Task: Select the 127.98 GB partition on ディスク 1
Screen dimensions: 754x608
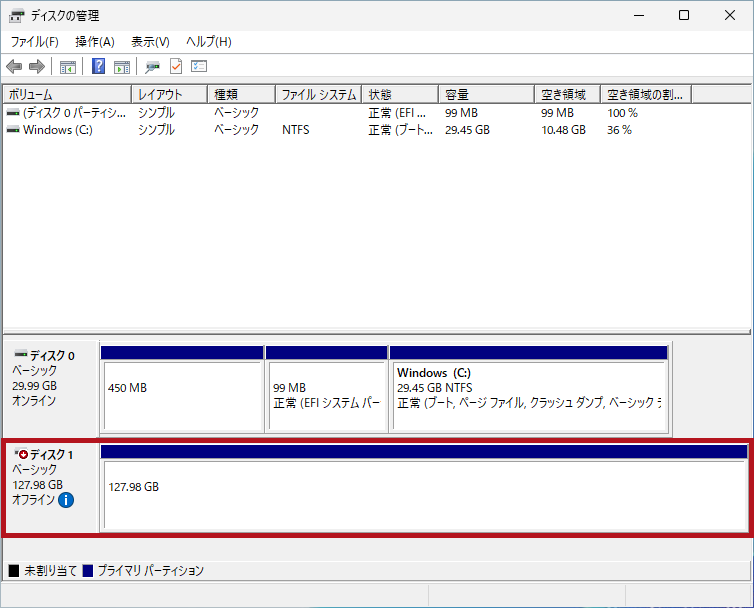Action: [424, 494]
